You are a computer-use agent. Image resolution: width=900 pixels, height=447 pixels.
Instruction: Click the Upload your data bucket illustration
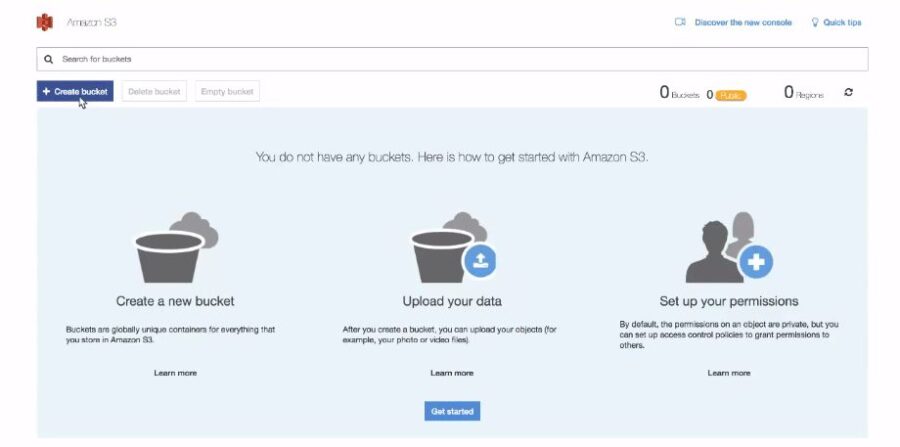(x=453, y=247)
